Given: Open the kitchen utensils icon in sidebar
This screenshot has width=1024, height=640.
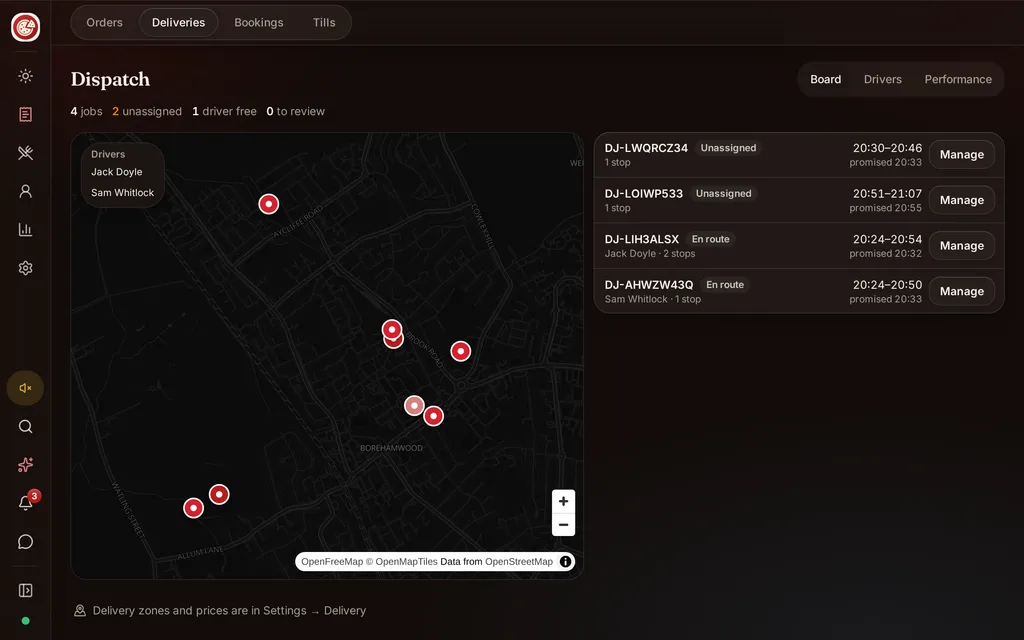Looking at the screenshot, I should click(x=25, y=153).
